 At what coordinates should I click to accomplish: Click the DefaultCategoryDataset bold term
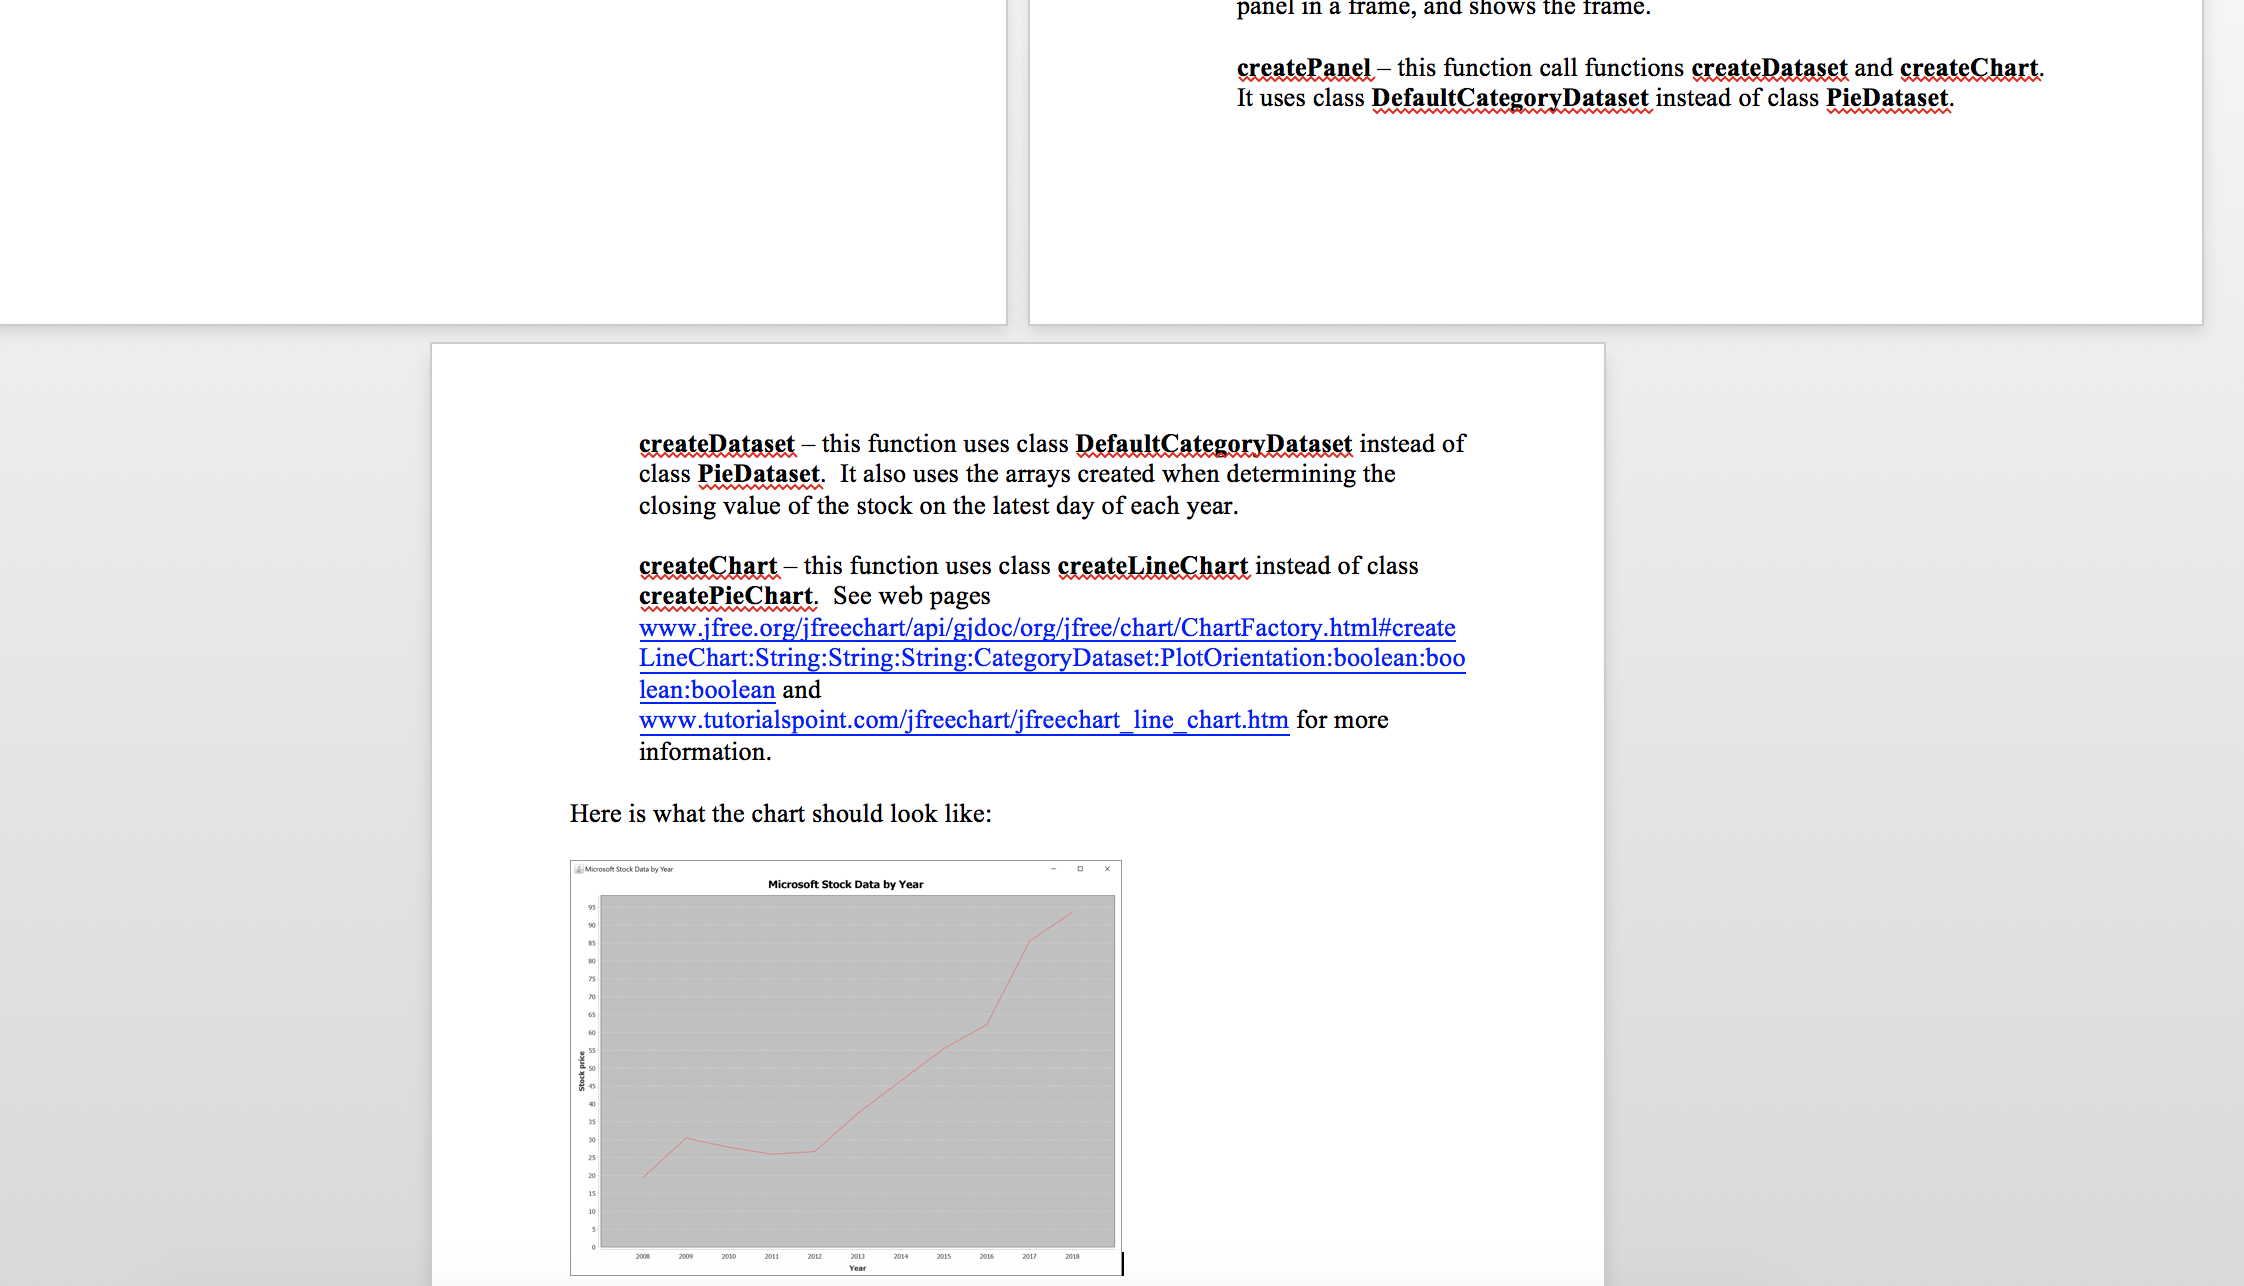(1213, 443)
